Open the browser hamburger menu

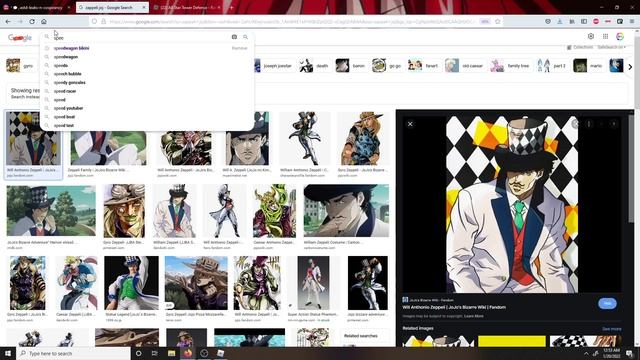(x=632, y=21)
